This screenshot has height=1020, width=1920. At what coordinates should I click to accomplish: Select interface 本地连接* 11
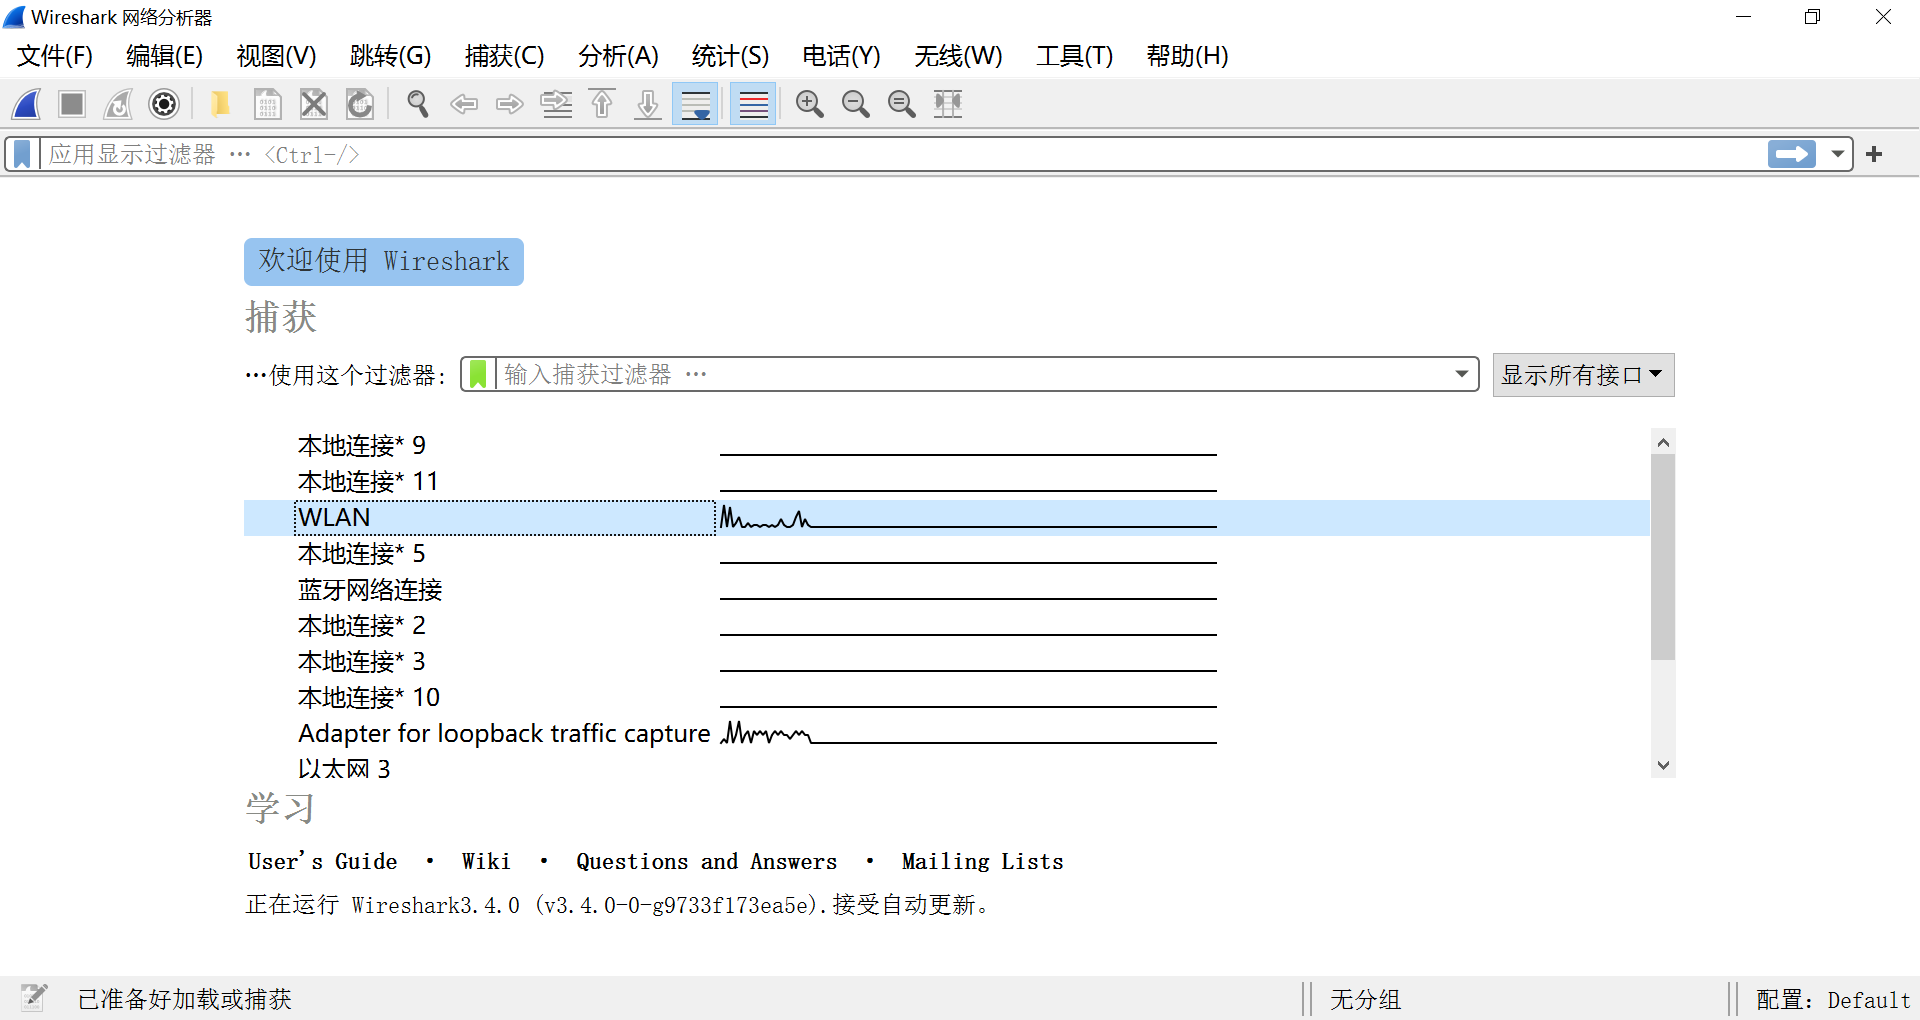(x=946, y=482)
